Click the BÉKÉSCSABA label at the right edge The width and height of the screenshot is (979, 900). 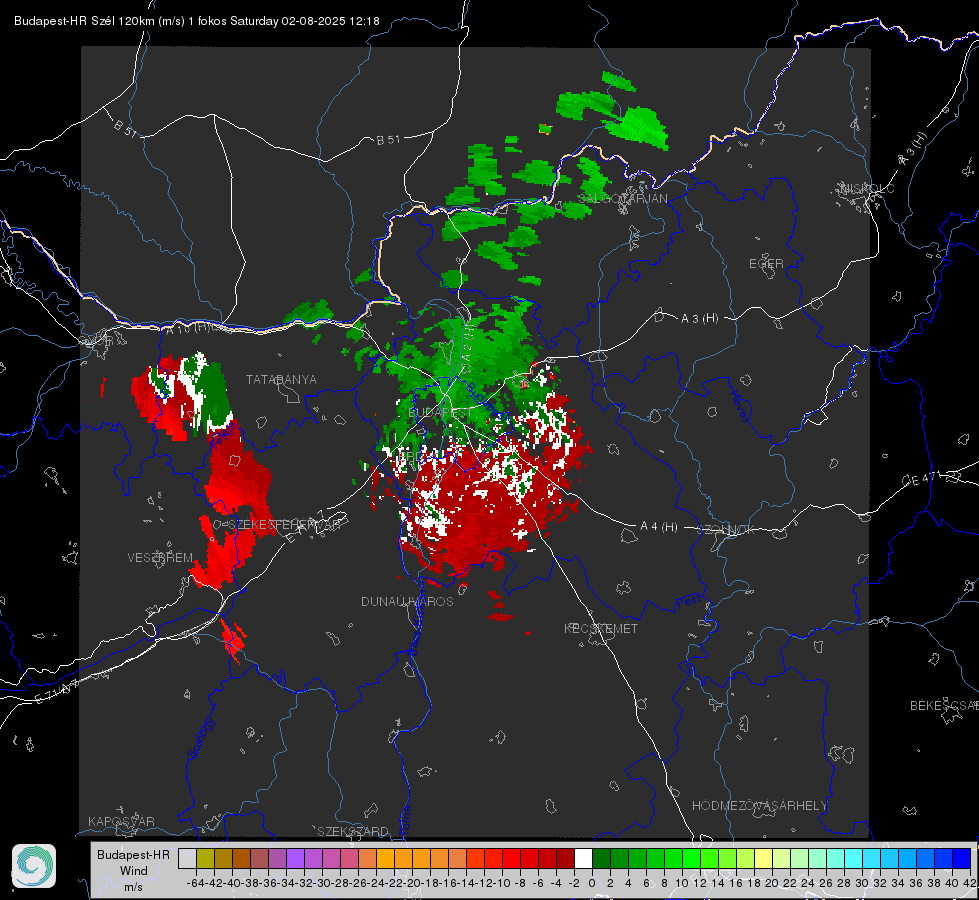(944, 705)
